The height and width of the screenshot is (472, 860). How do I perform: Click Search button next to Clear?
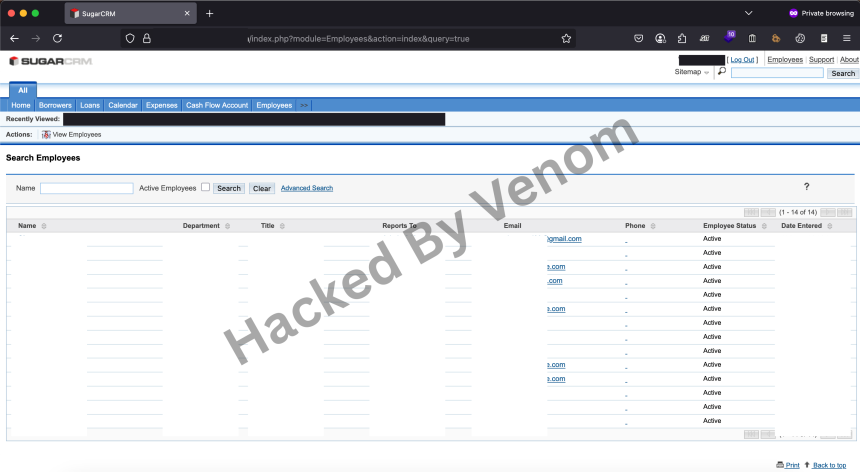click(x=229, y=188)
